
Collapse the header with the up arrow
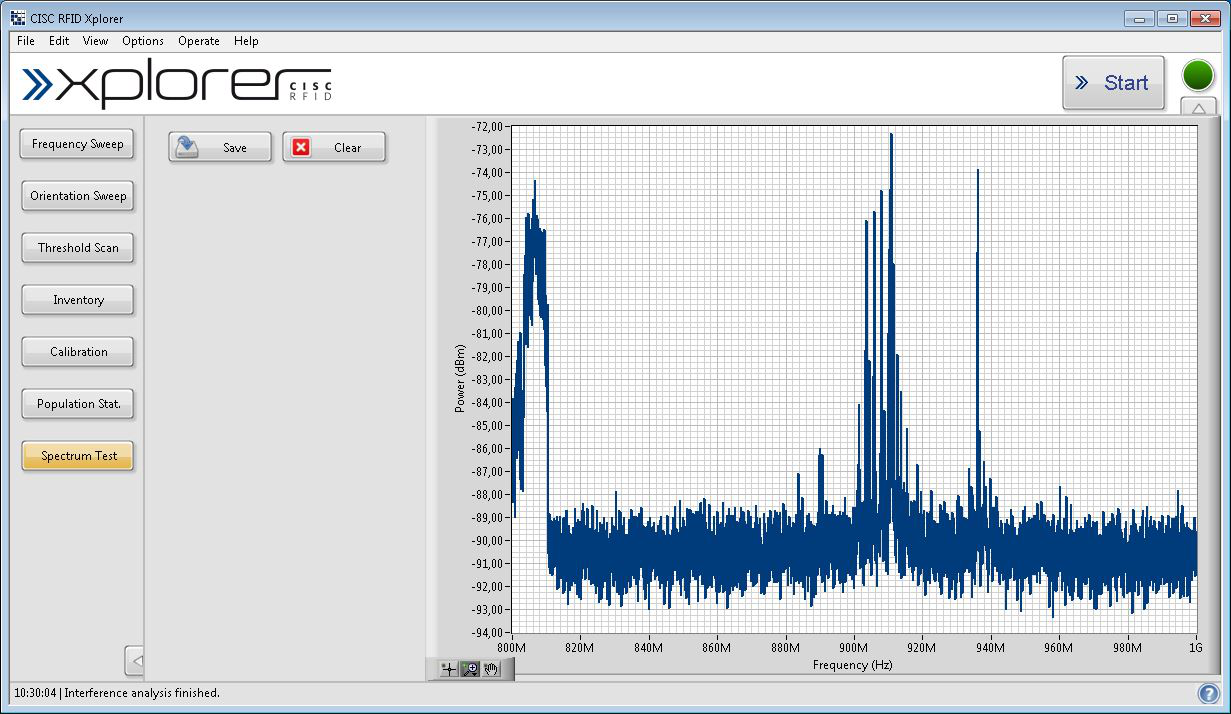[x=1198, y=108]
